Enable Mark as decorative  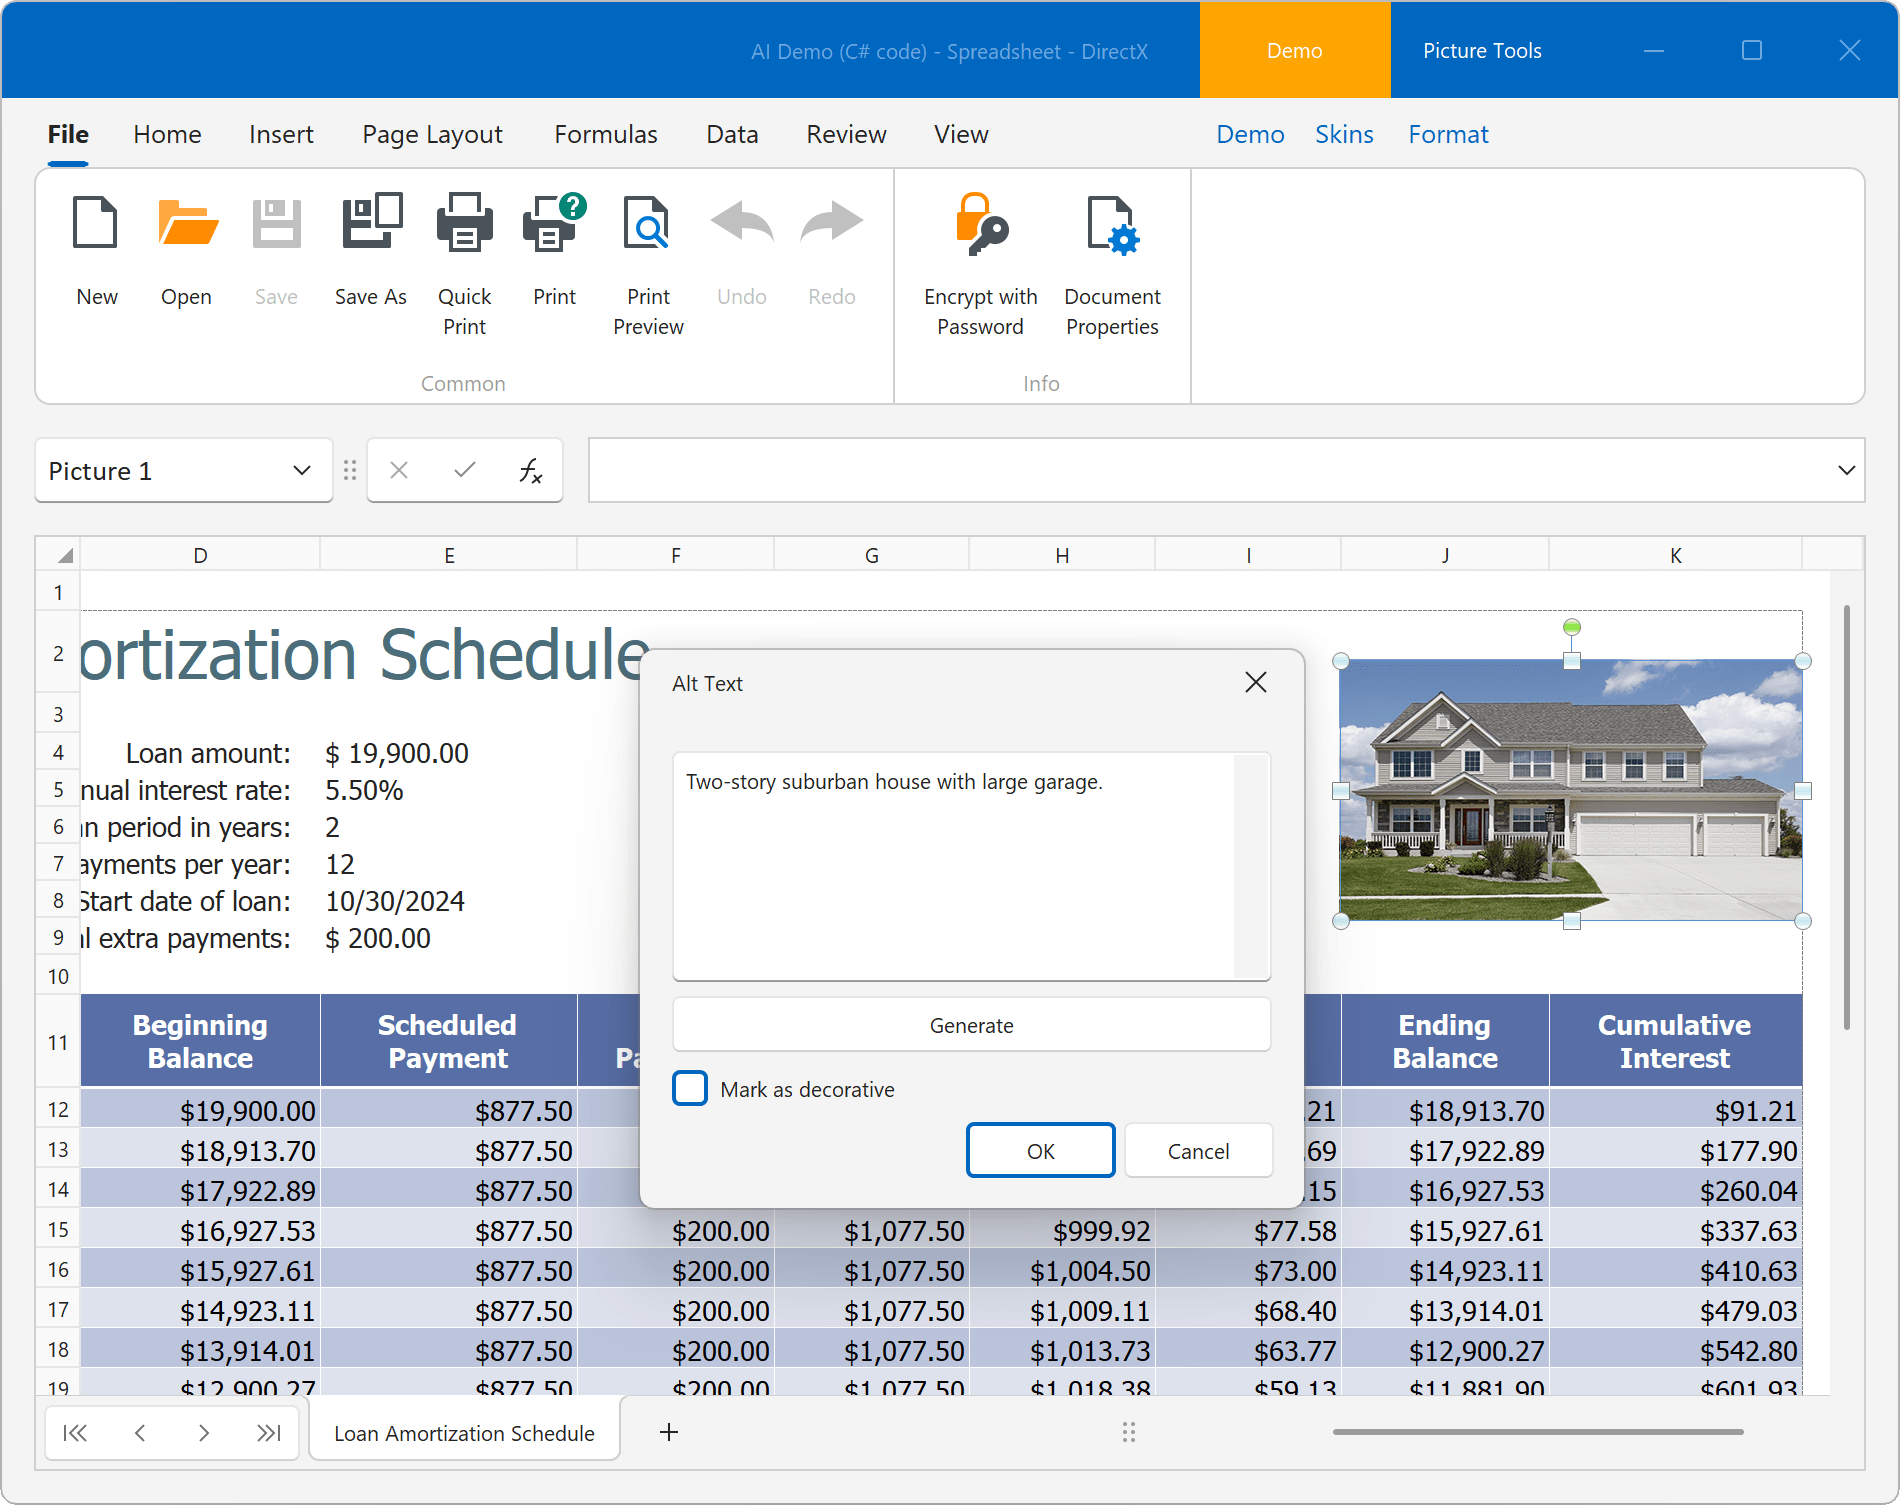pos(689,1088)
